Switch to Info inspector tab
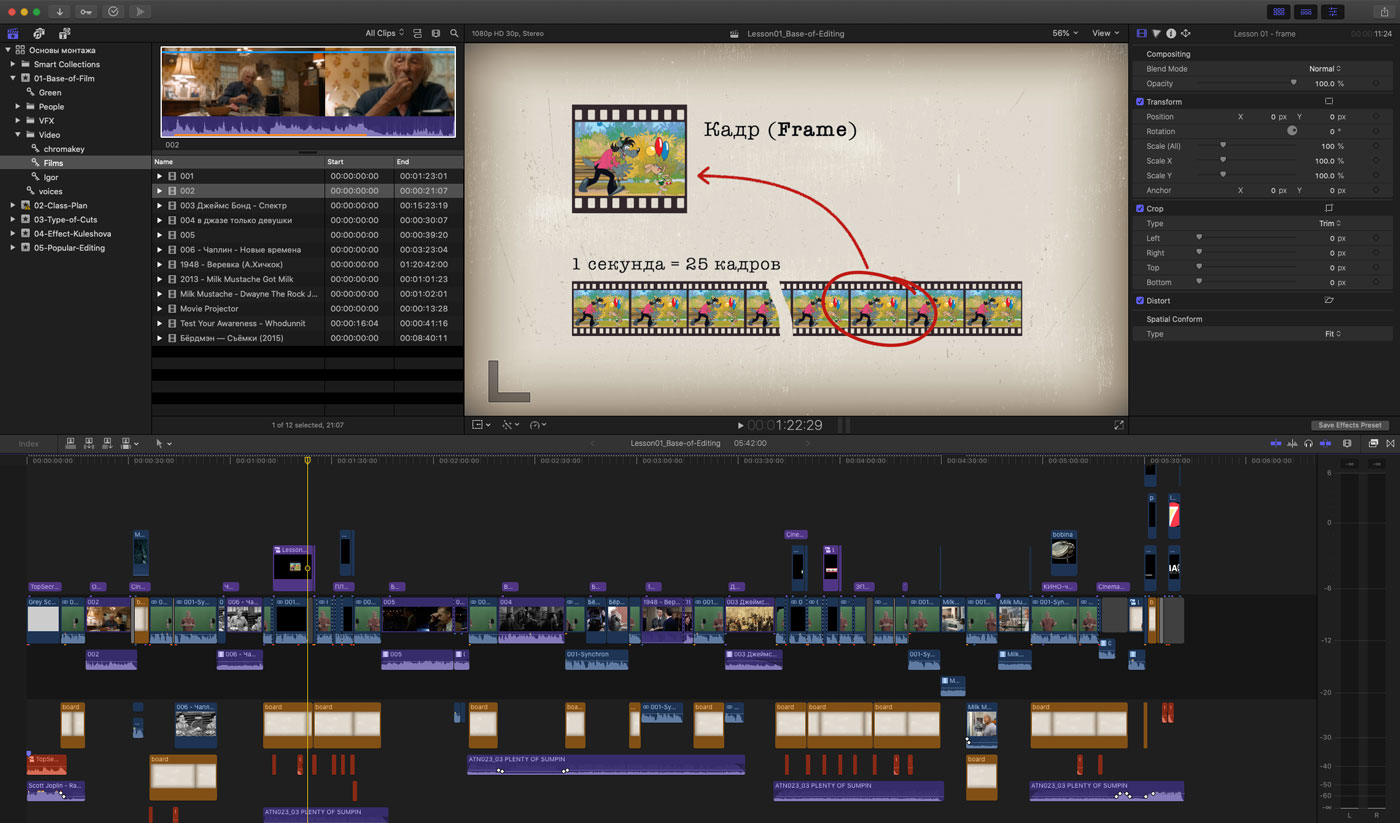1400x823 pixels. click(x=1171, y=33)
